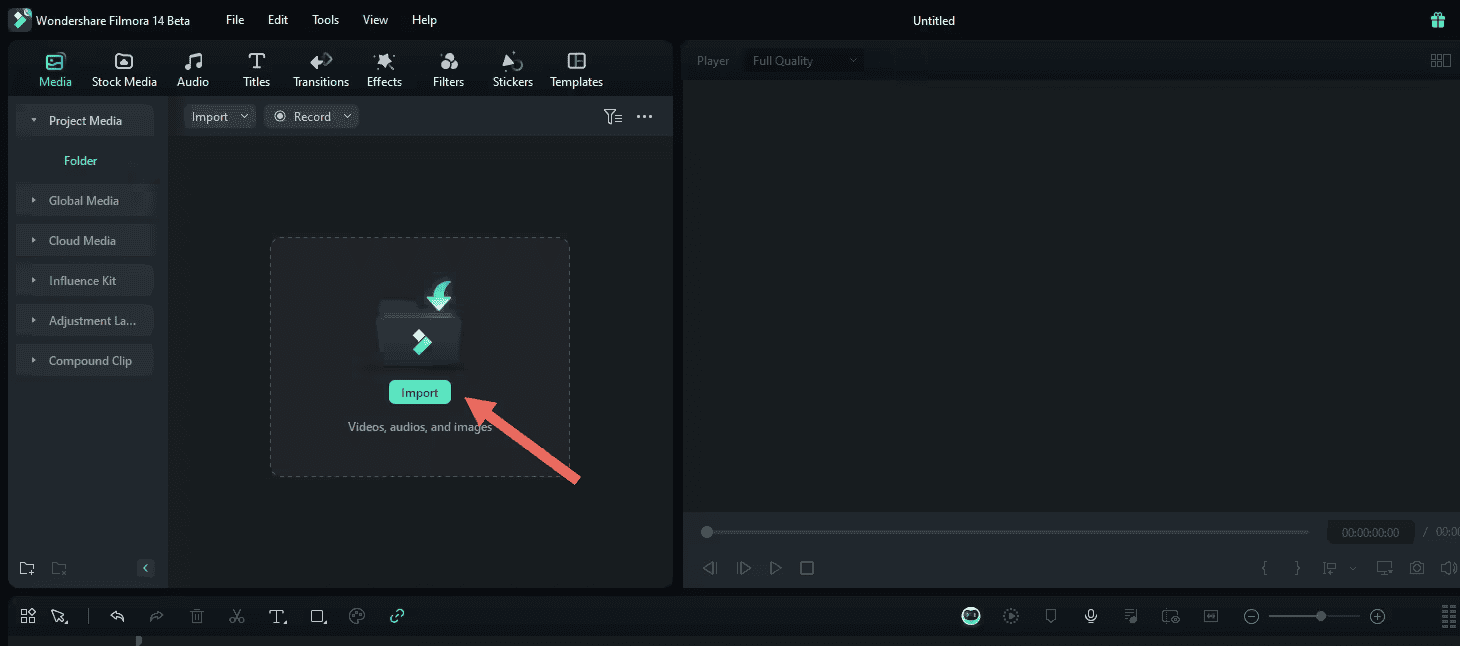Zoom in the timeline with plus

[x=1377, y=616]
